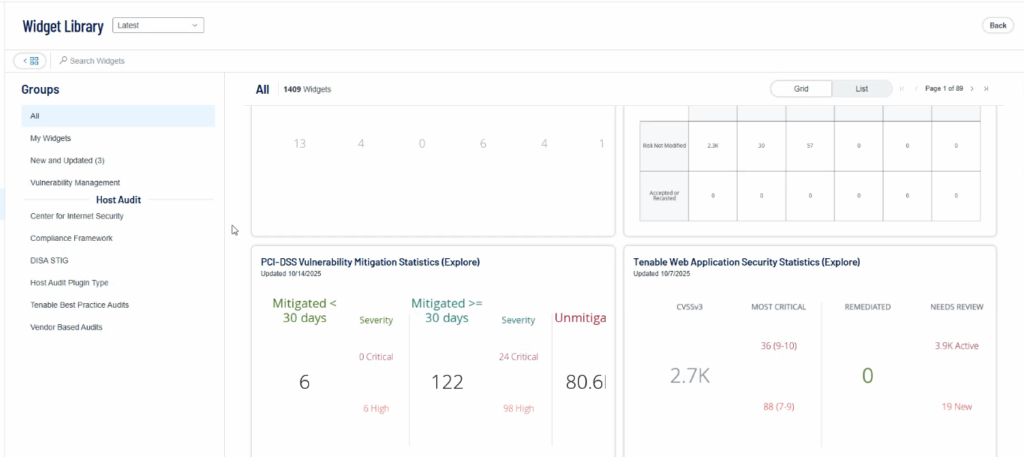Click the search magnifier icon
Image resolution: width=1024 pixels, height=457 pixels.
coord(64,61)
